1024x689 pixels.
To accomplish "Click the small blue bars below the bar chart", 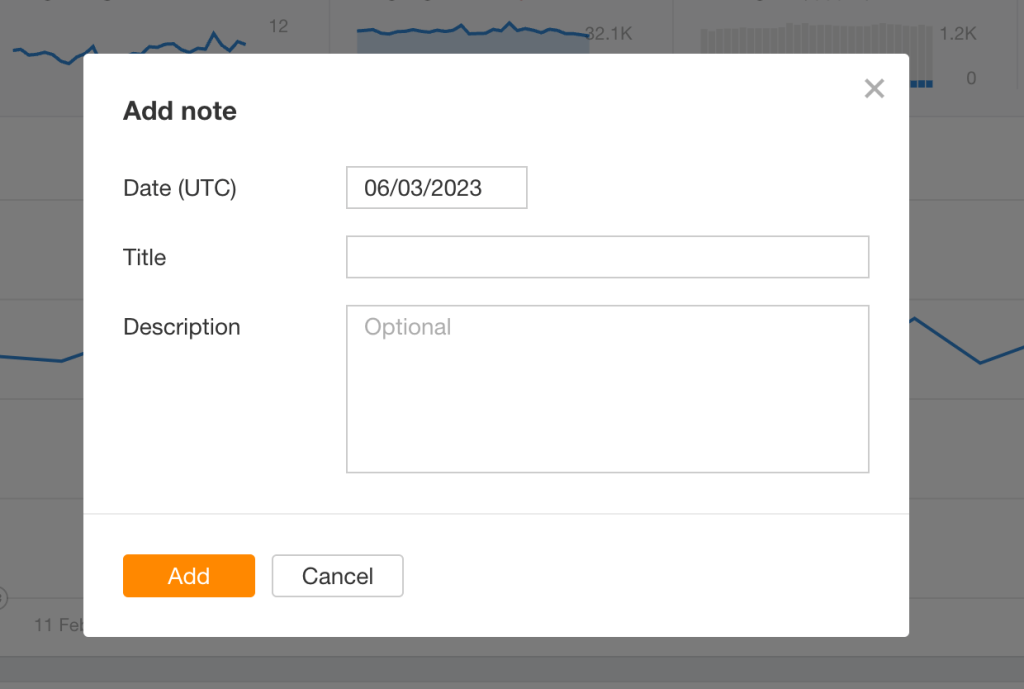I will coord(922,84).
